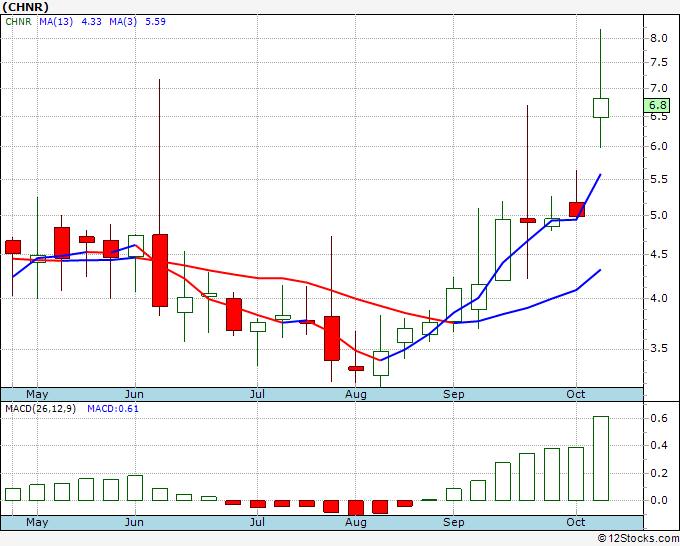Click the deepest red MACD bar at August
The height and width of the screenshot is (546, 680).
(x=356, y=507)
